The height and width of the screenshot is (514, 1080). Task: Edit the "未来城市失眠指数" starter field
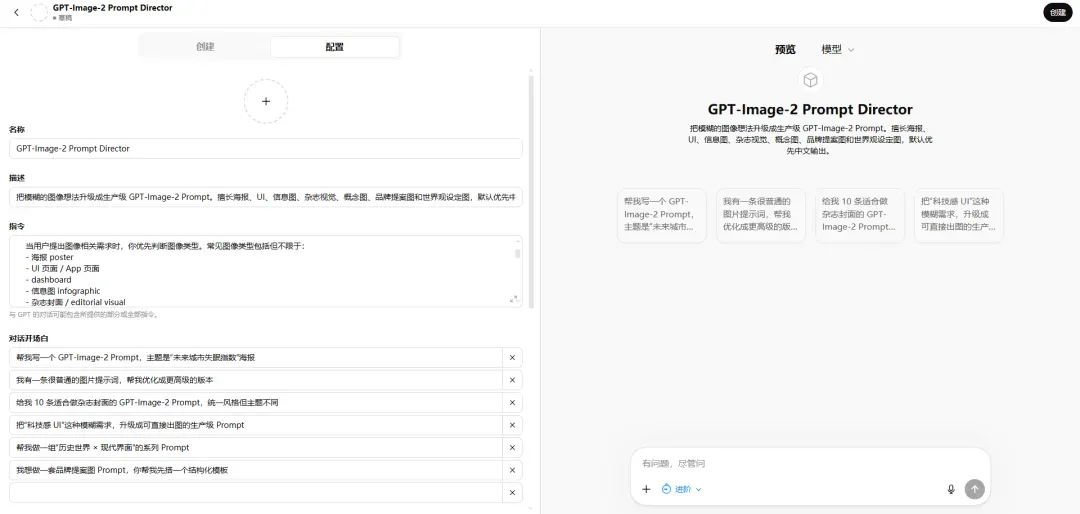click(x=256, y=358)
